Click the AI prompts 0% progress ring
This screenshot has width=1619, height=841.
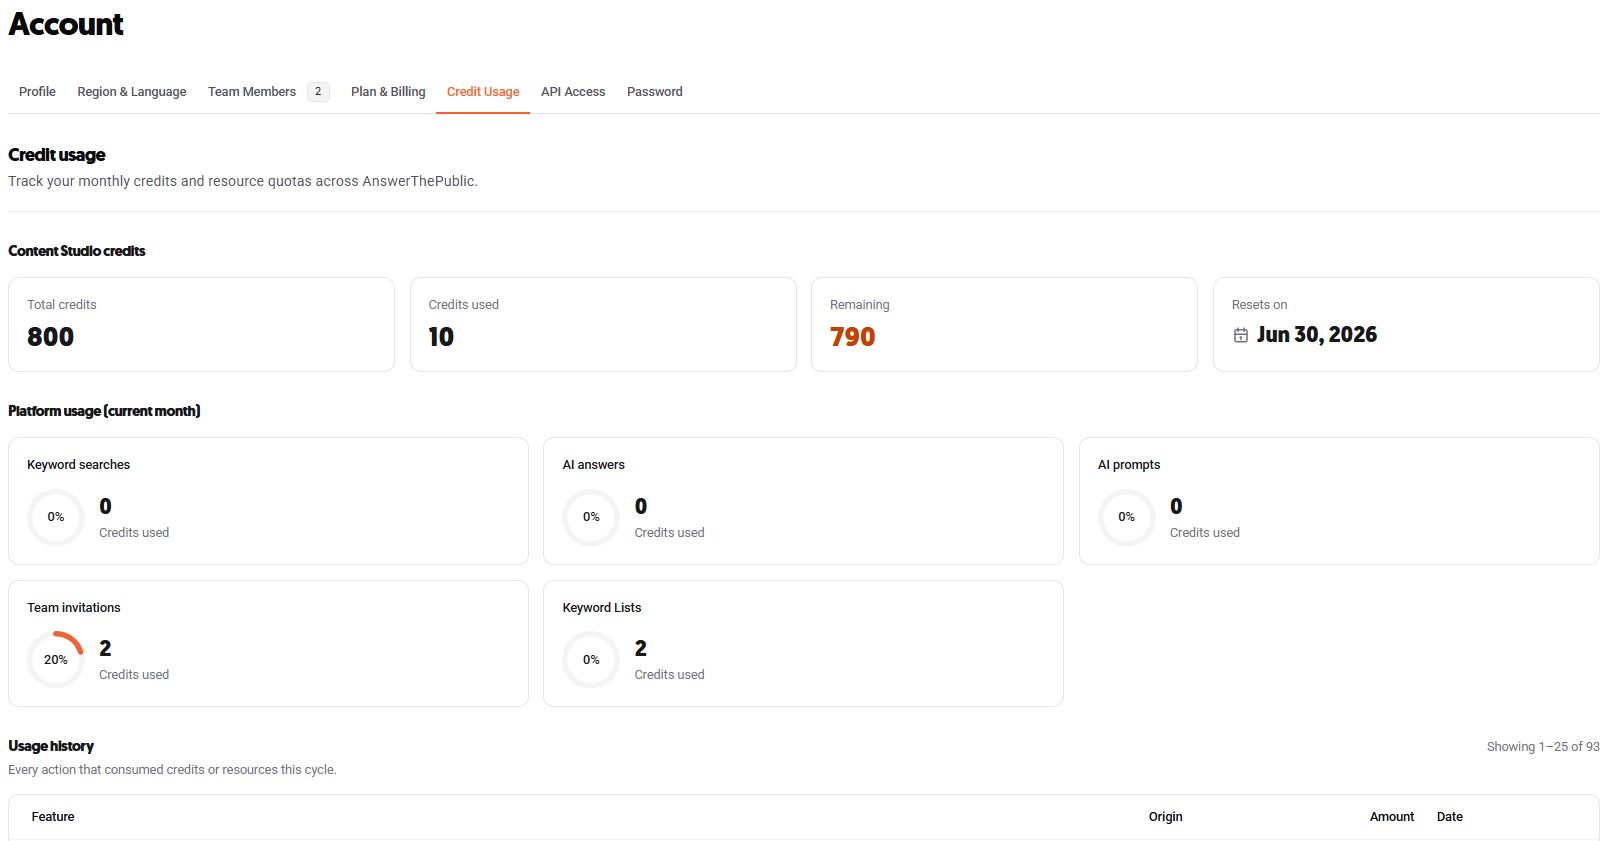[1127, 517]
